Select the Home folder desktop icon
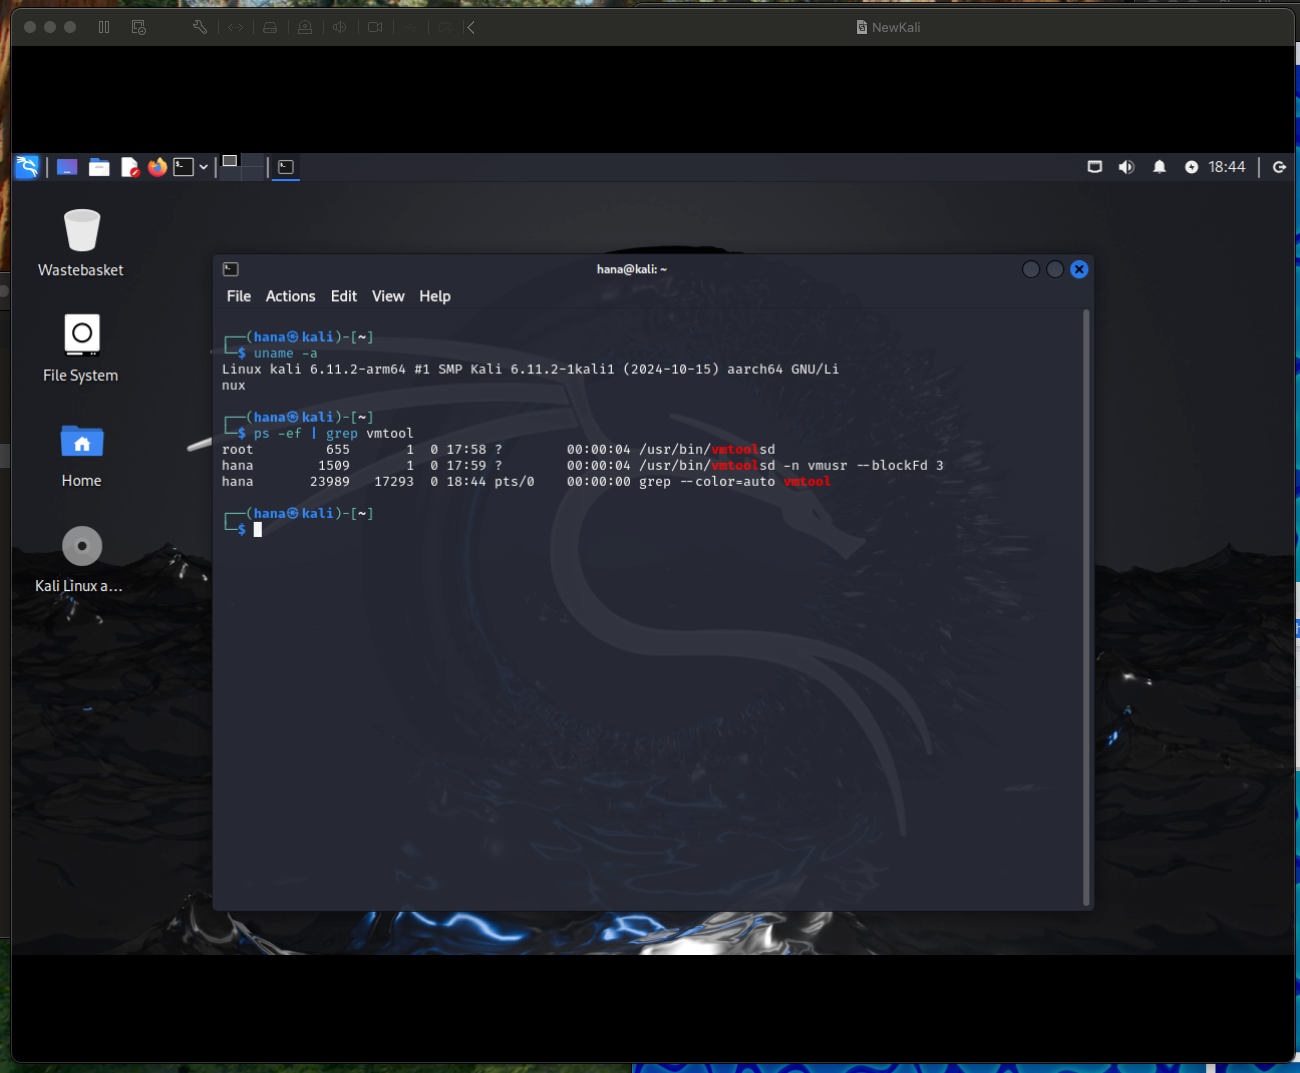Viewport: 1300px width, 1073px height. (81, 454)
